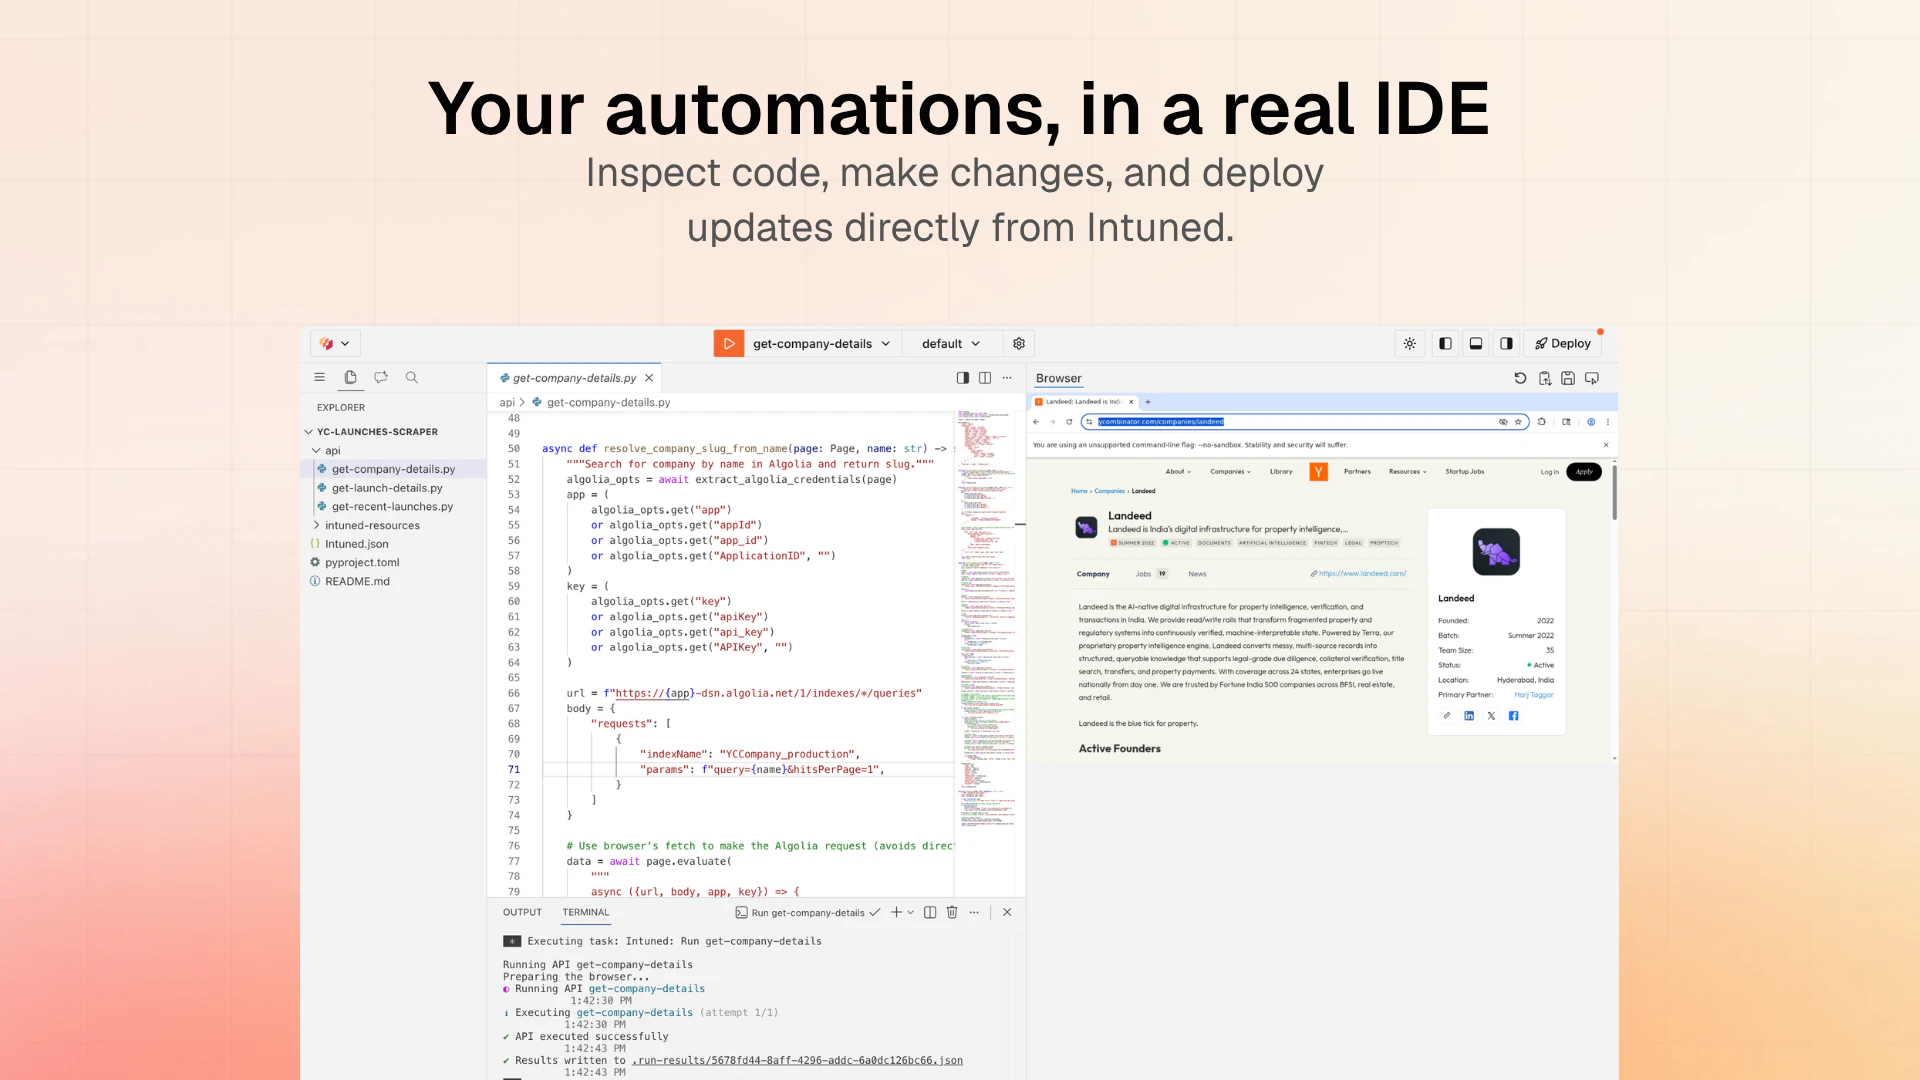This screenshot has height=1080, width=1920.
Task: Switch to the OUTPUT tab
Action: pyautogui.click(x=522, y=912)
